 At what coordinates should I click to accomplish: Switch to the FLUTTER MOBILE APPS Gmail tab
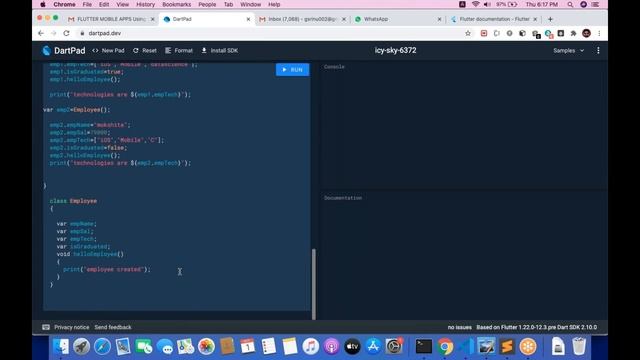click(x=111, y=19)
